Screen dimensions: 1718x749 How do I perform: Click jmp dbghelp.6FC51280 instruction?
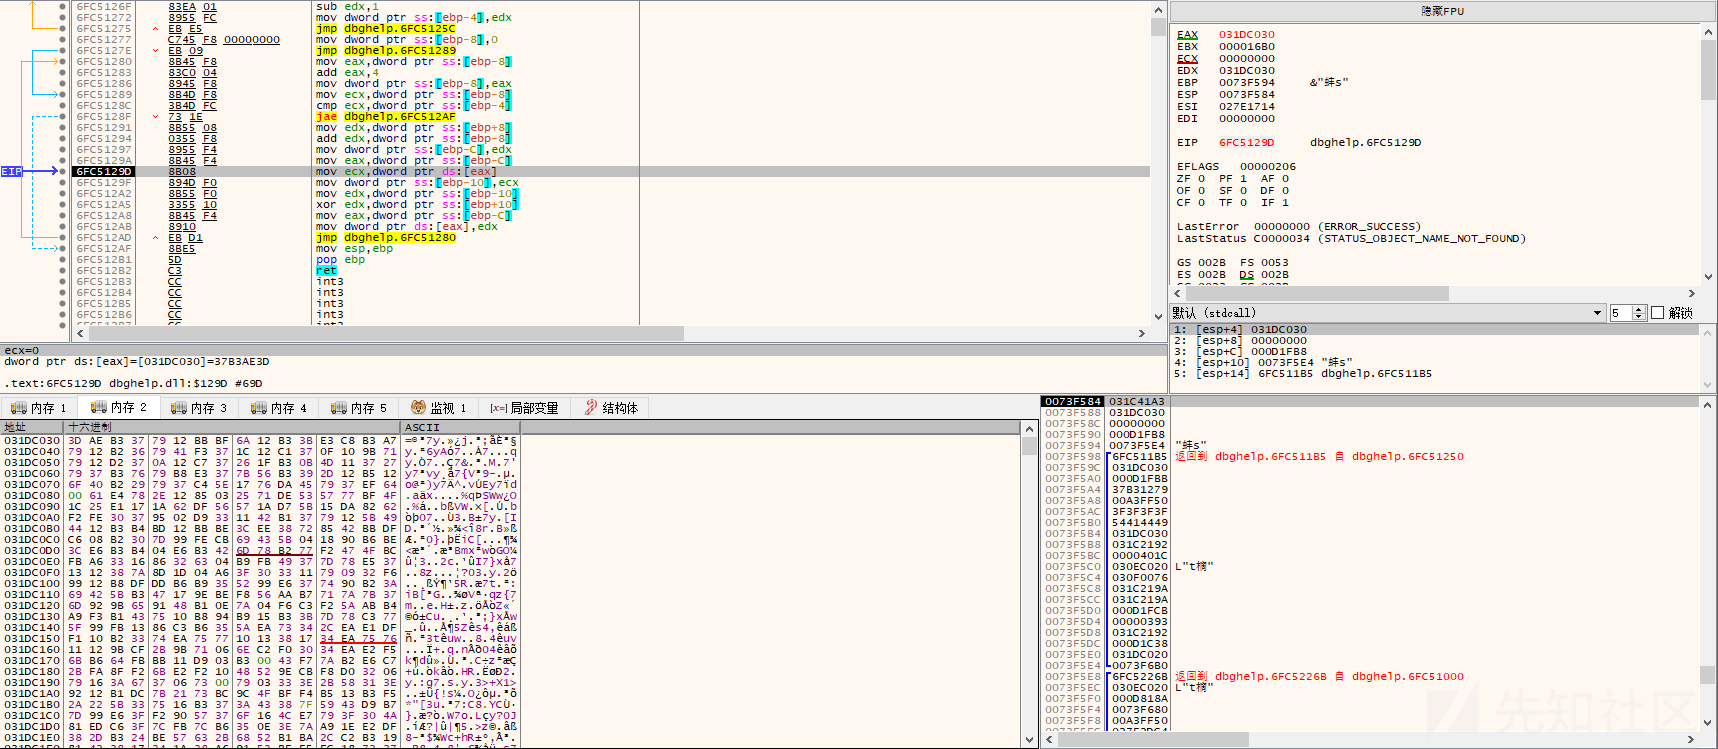click(386, 238)
